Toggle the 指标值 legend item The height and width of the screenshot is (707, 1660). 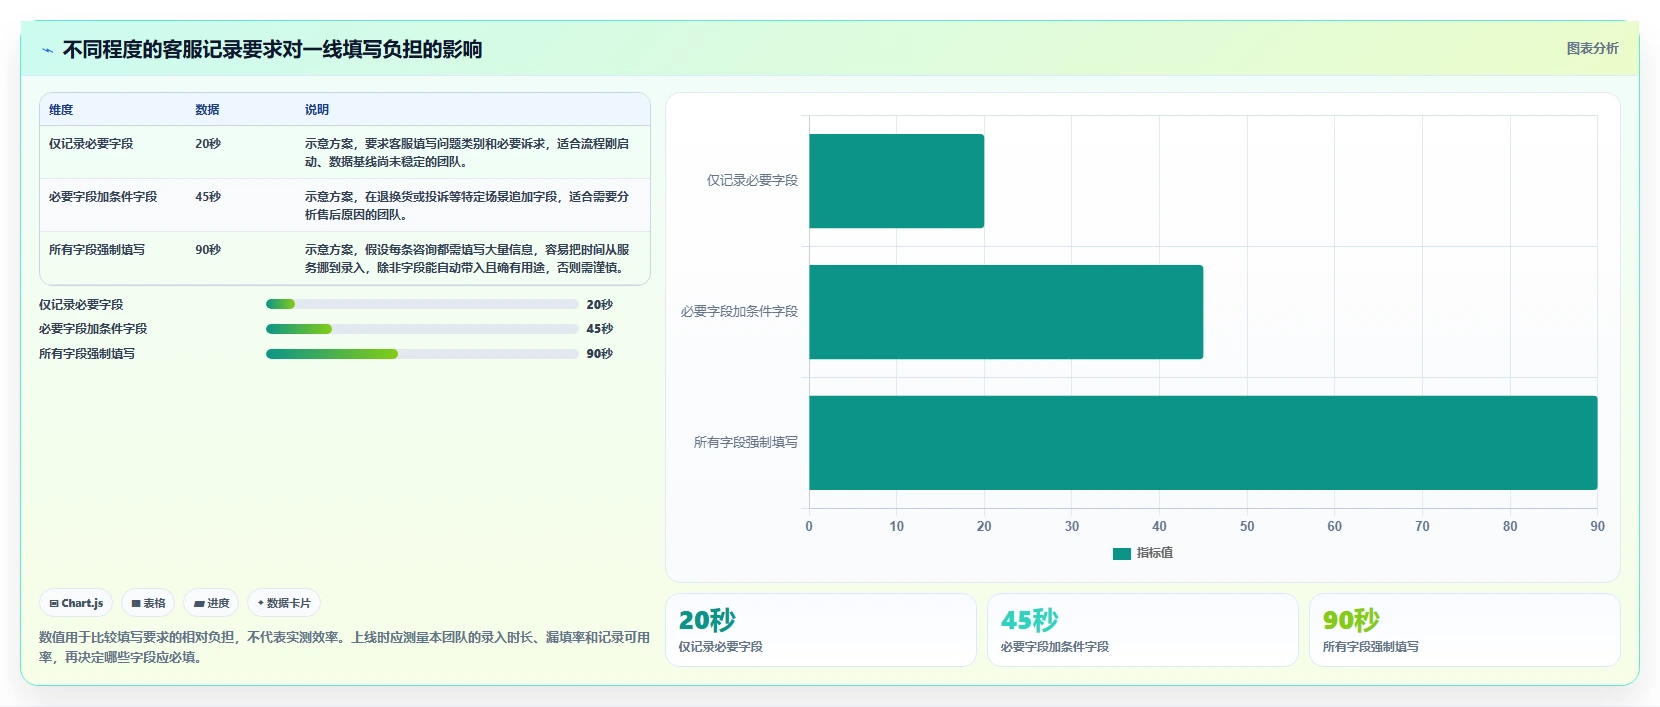[1143, 553]
